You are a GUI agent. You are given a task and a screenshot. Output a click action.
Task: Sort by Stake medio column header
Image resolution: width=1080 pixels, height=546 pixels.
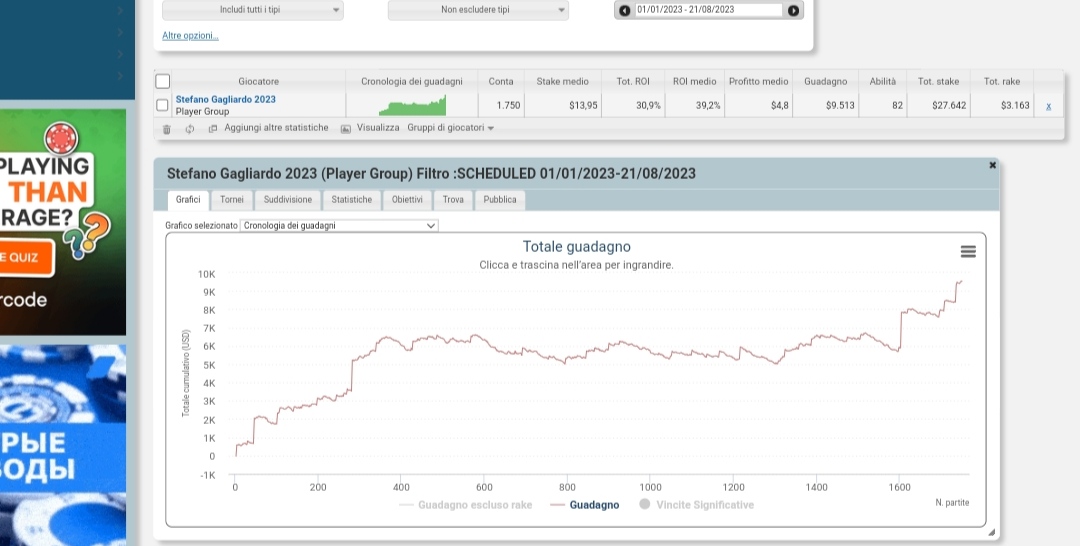coord(562,81)
